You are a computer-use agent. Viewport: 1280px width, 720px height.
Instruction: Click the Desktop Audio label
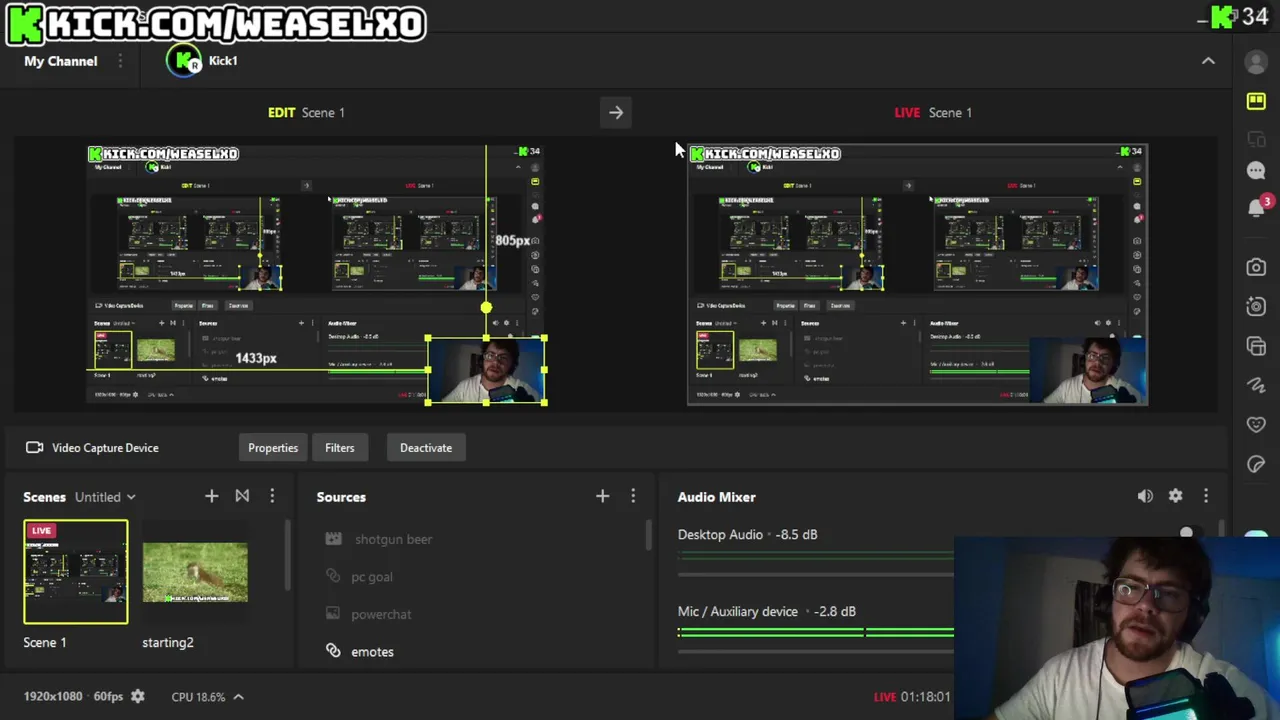coord(720,535)
